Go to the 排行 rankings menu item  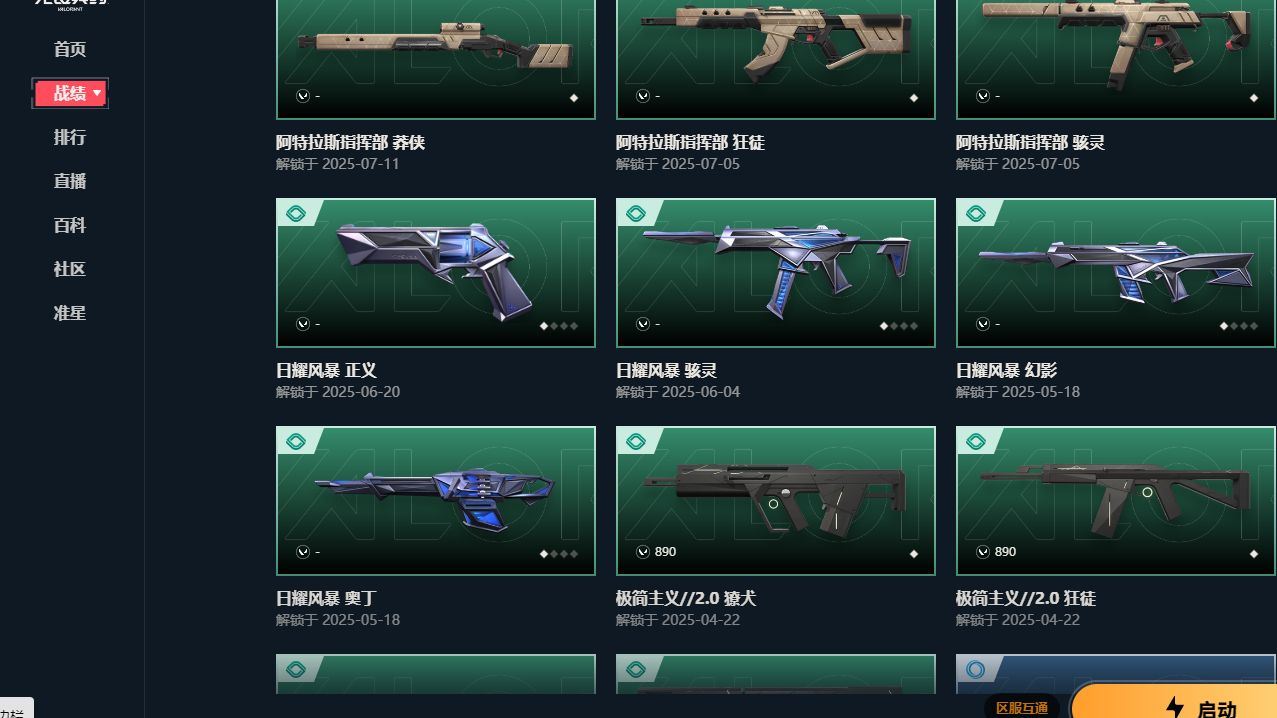pos(70,137)
